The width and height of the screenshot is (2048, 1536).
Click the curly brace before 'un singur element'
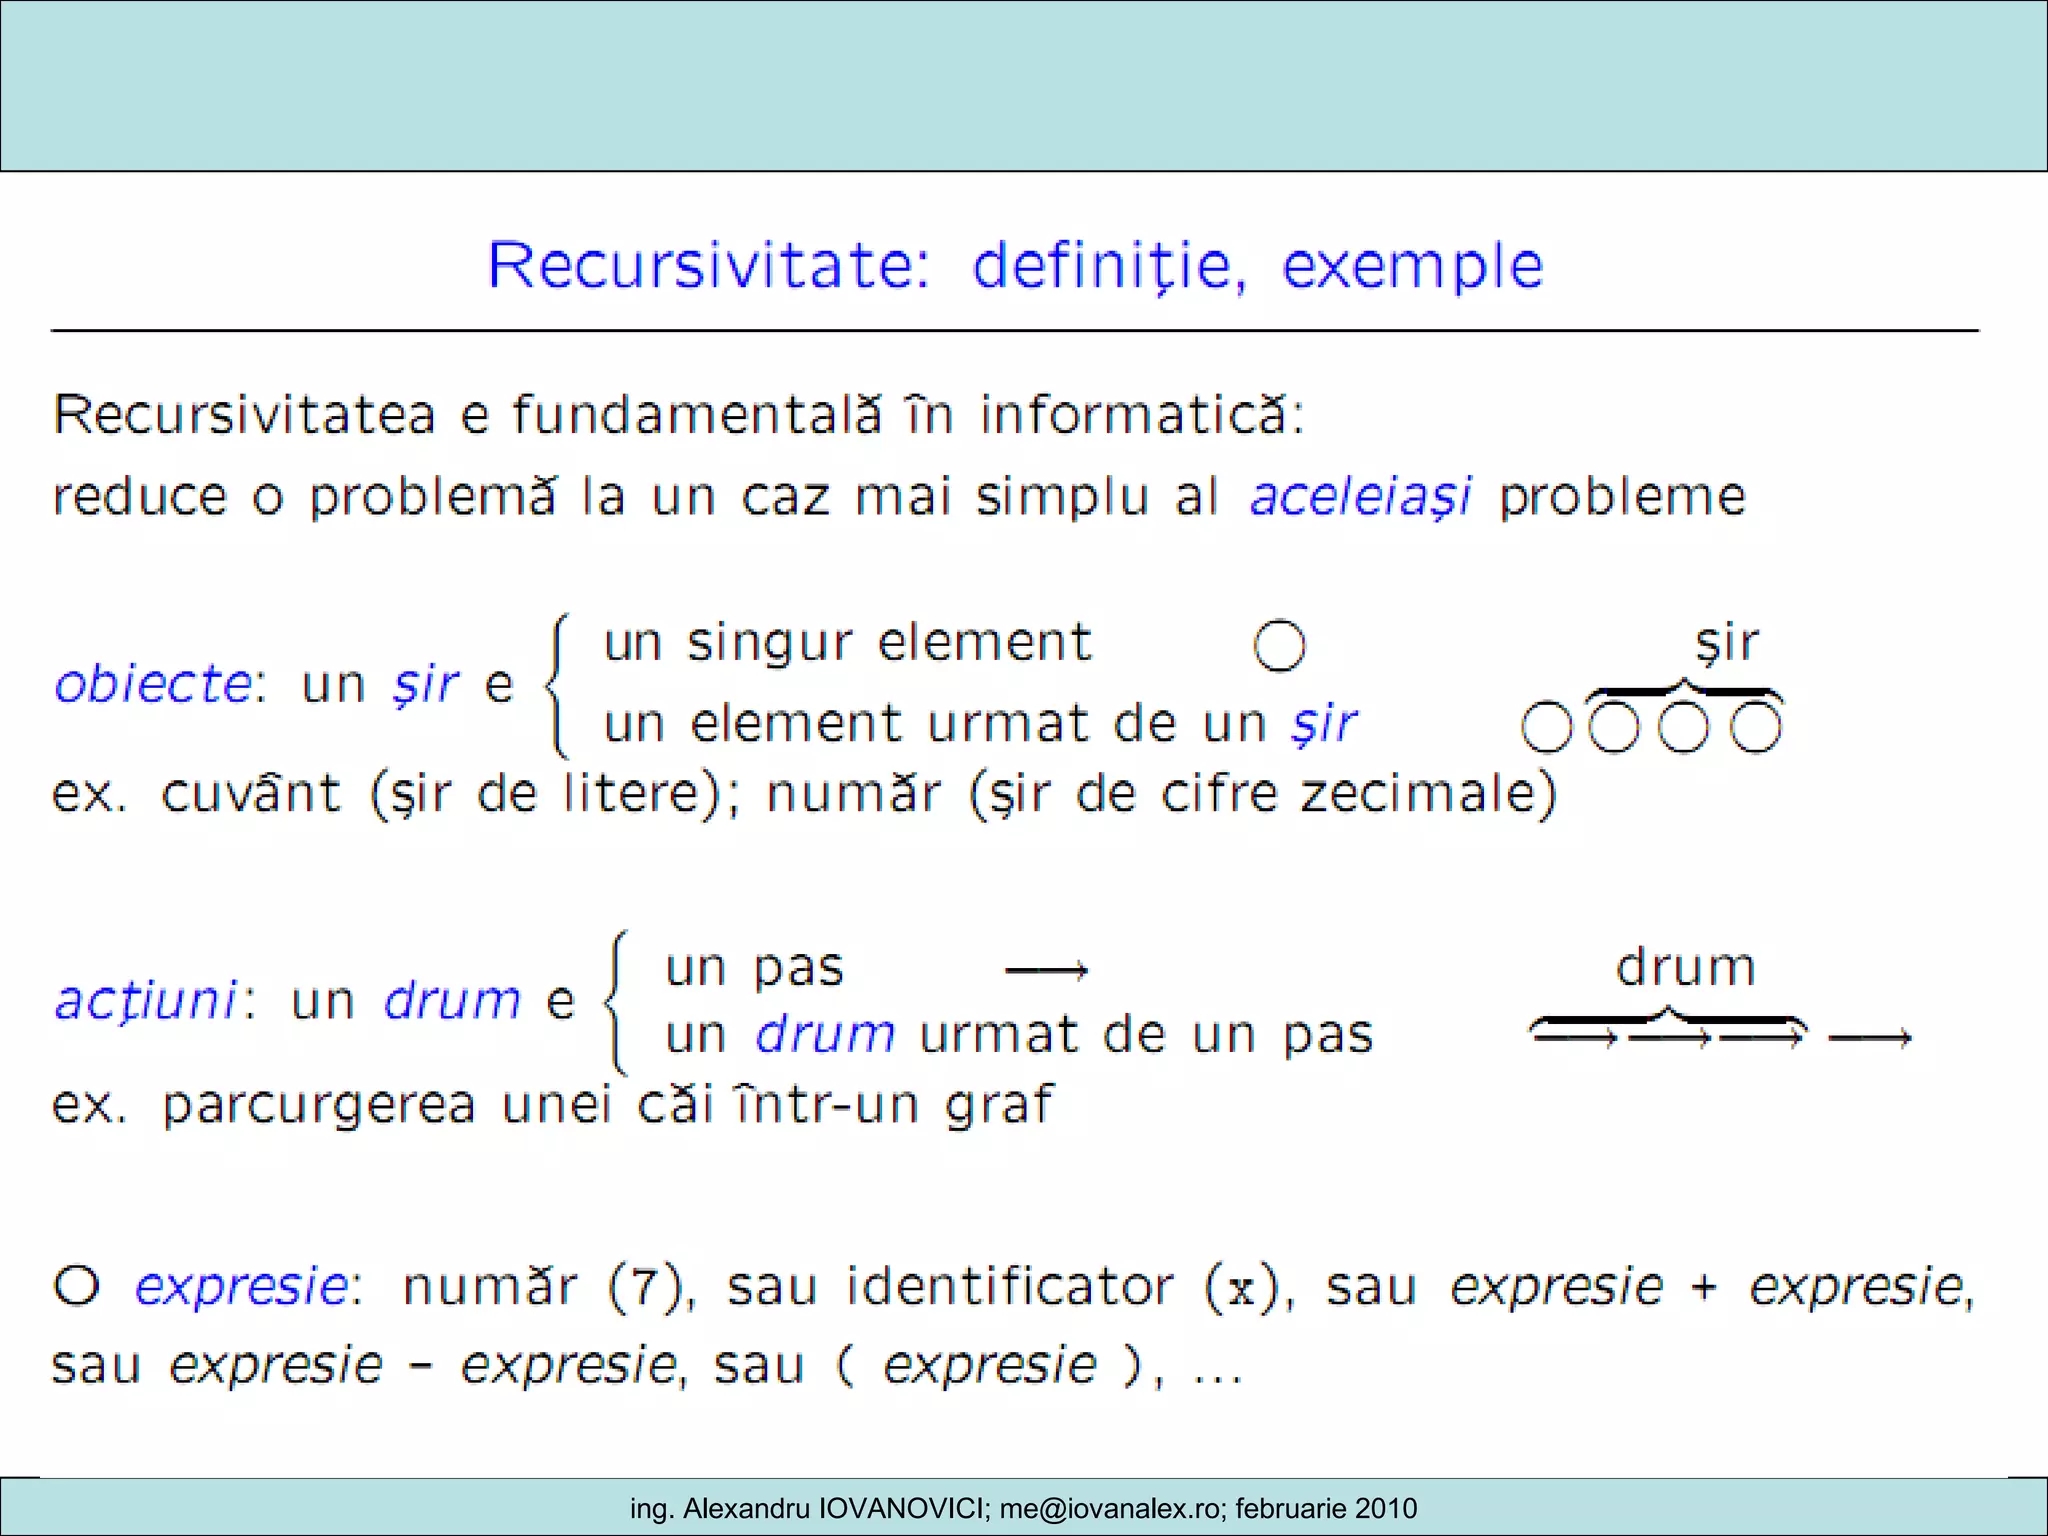(556, 685)
